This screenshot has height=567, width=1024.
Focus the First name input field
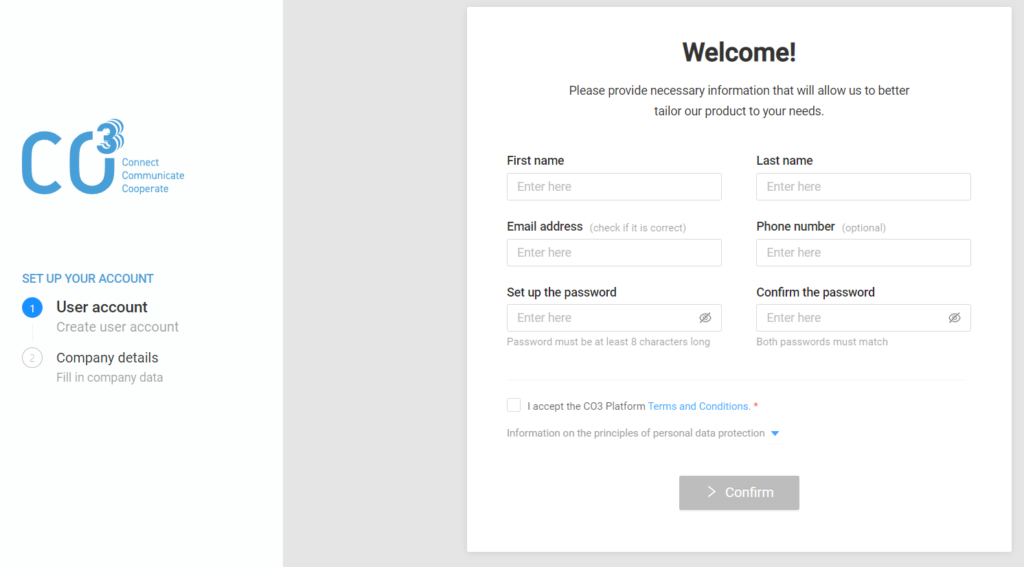[x=614, y=187]
